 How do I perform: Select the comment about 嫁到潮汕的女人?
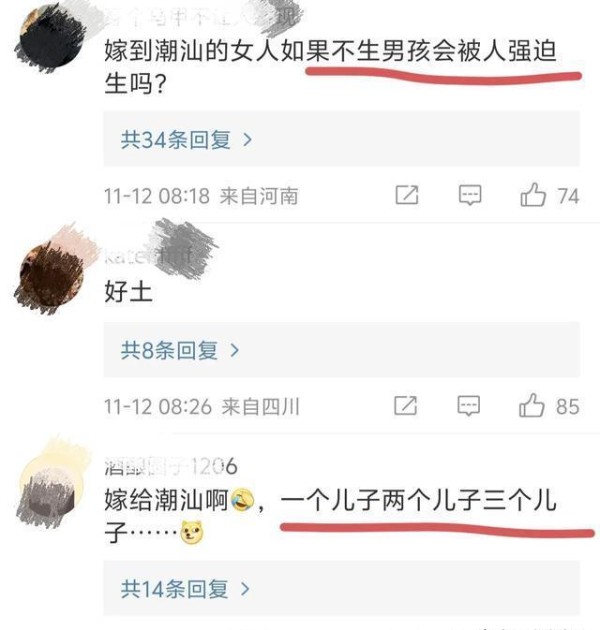tap(331, 68)
